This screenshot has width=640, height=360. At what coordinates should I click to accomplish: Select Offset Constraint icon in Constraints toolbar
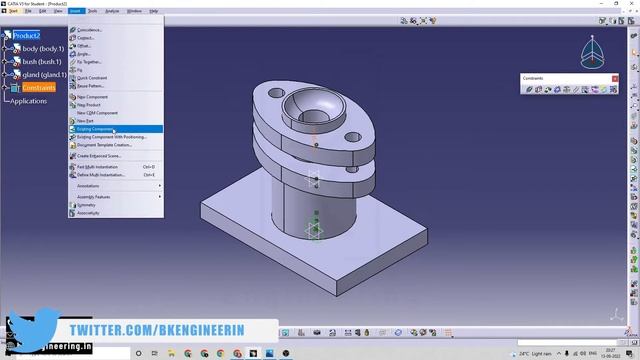(548, 89)
